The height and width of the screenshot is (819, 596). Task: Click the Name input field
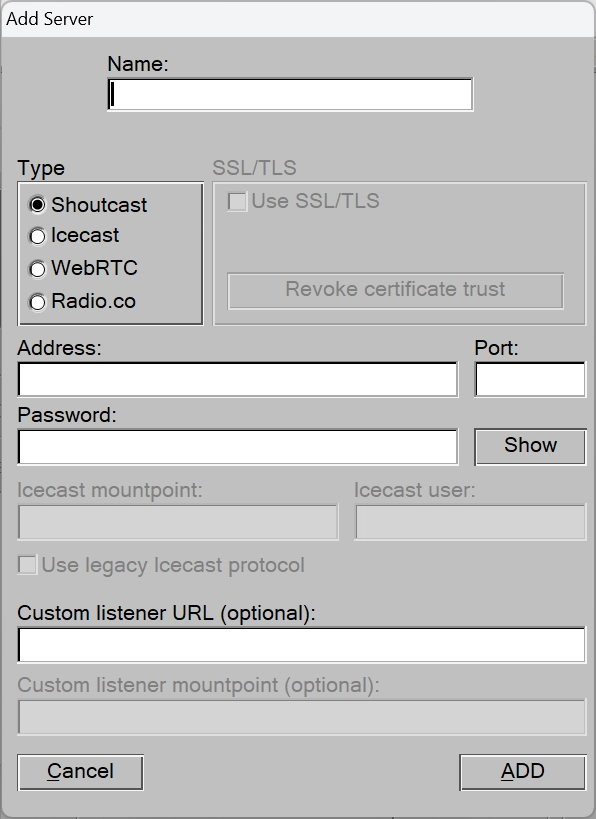290,95
